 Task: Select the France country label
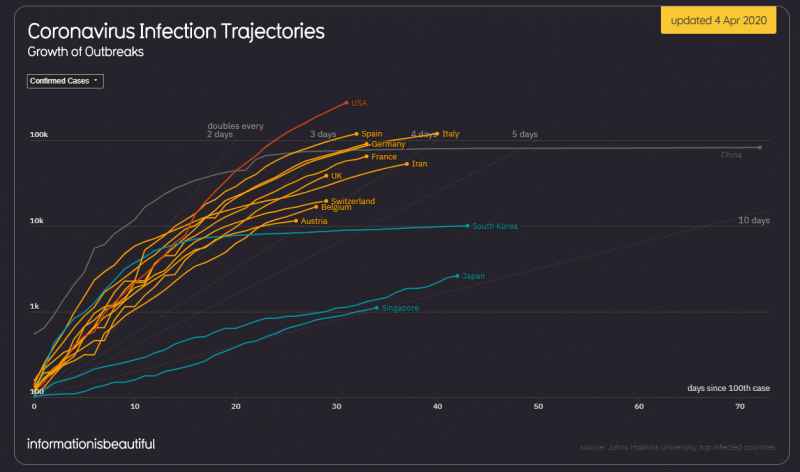[384, 157]
